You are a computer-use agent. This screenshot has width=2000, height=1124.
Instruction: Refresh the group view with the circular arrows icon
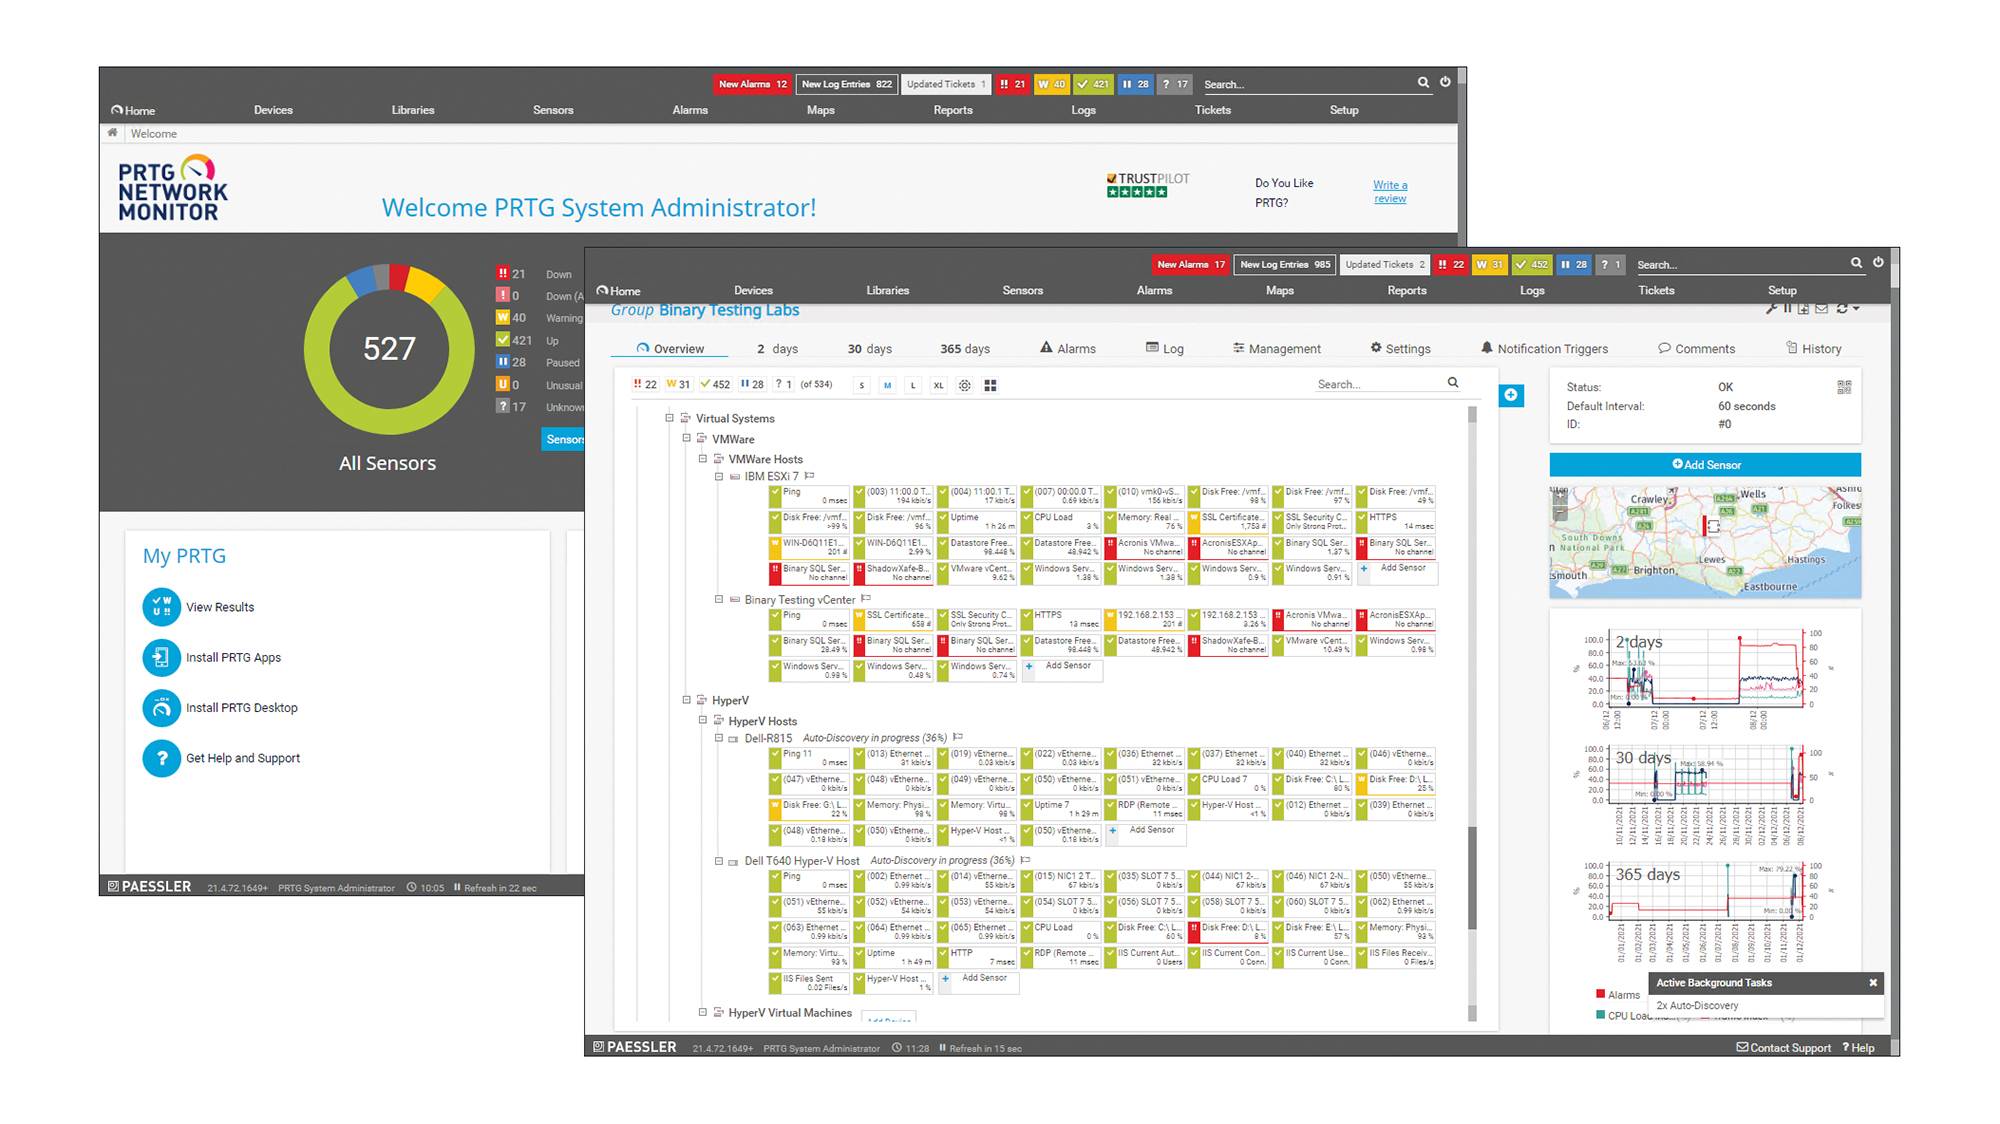(x=1840, y=307)
